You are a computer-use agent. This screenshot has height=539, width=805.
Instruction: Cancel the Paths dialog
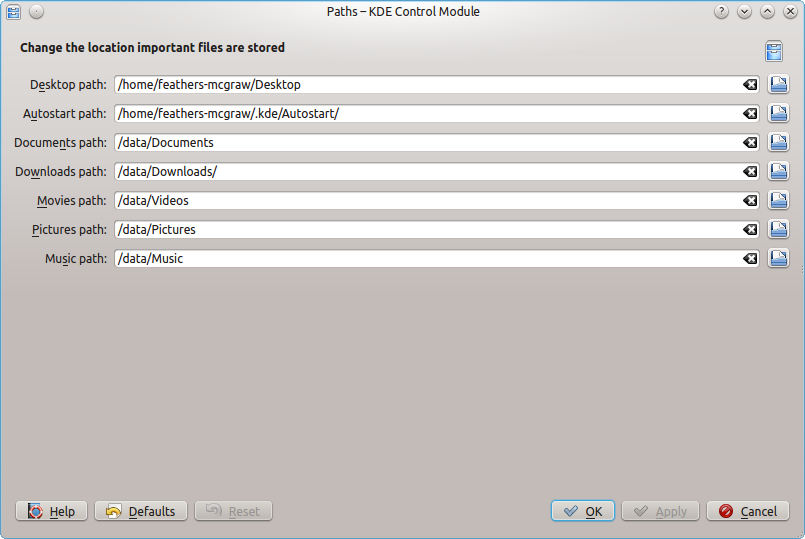coord(747,511)
